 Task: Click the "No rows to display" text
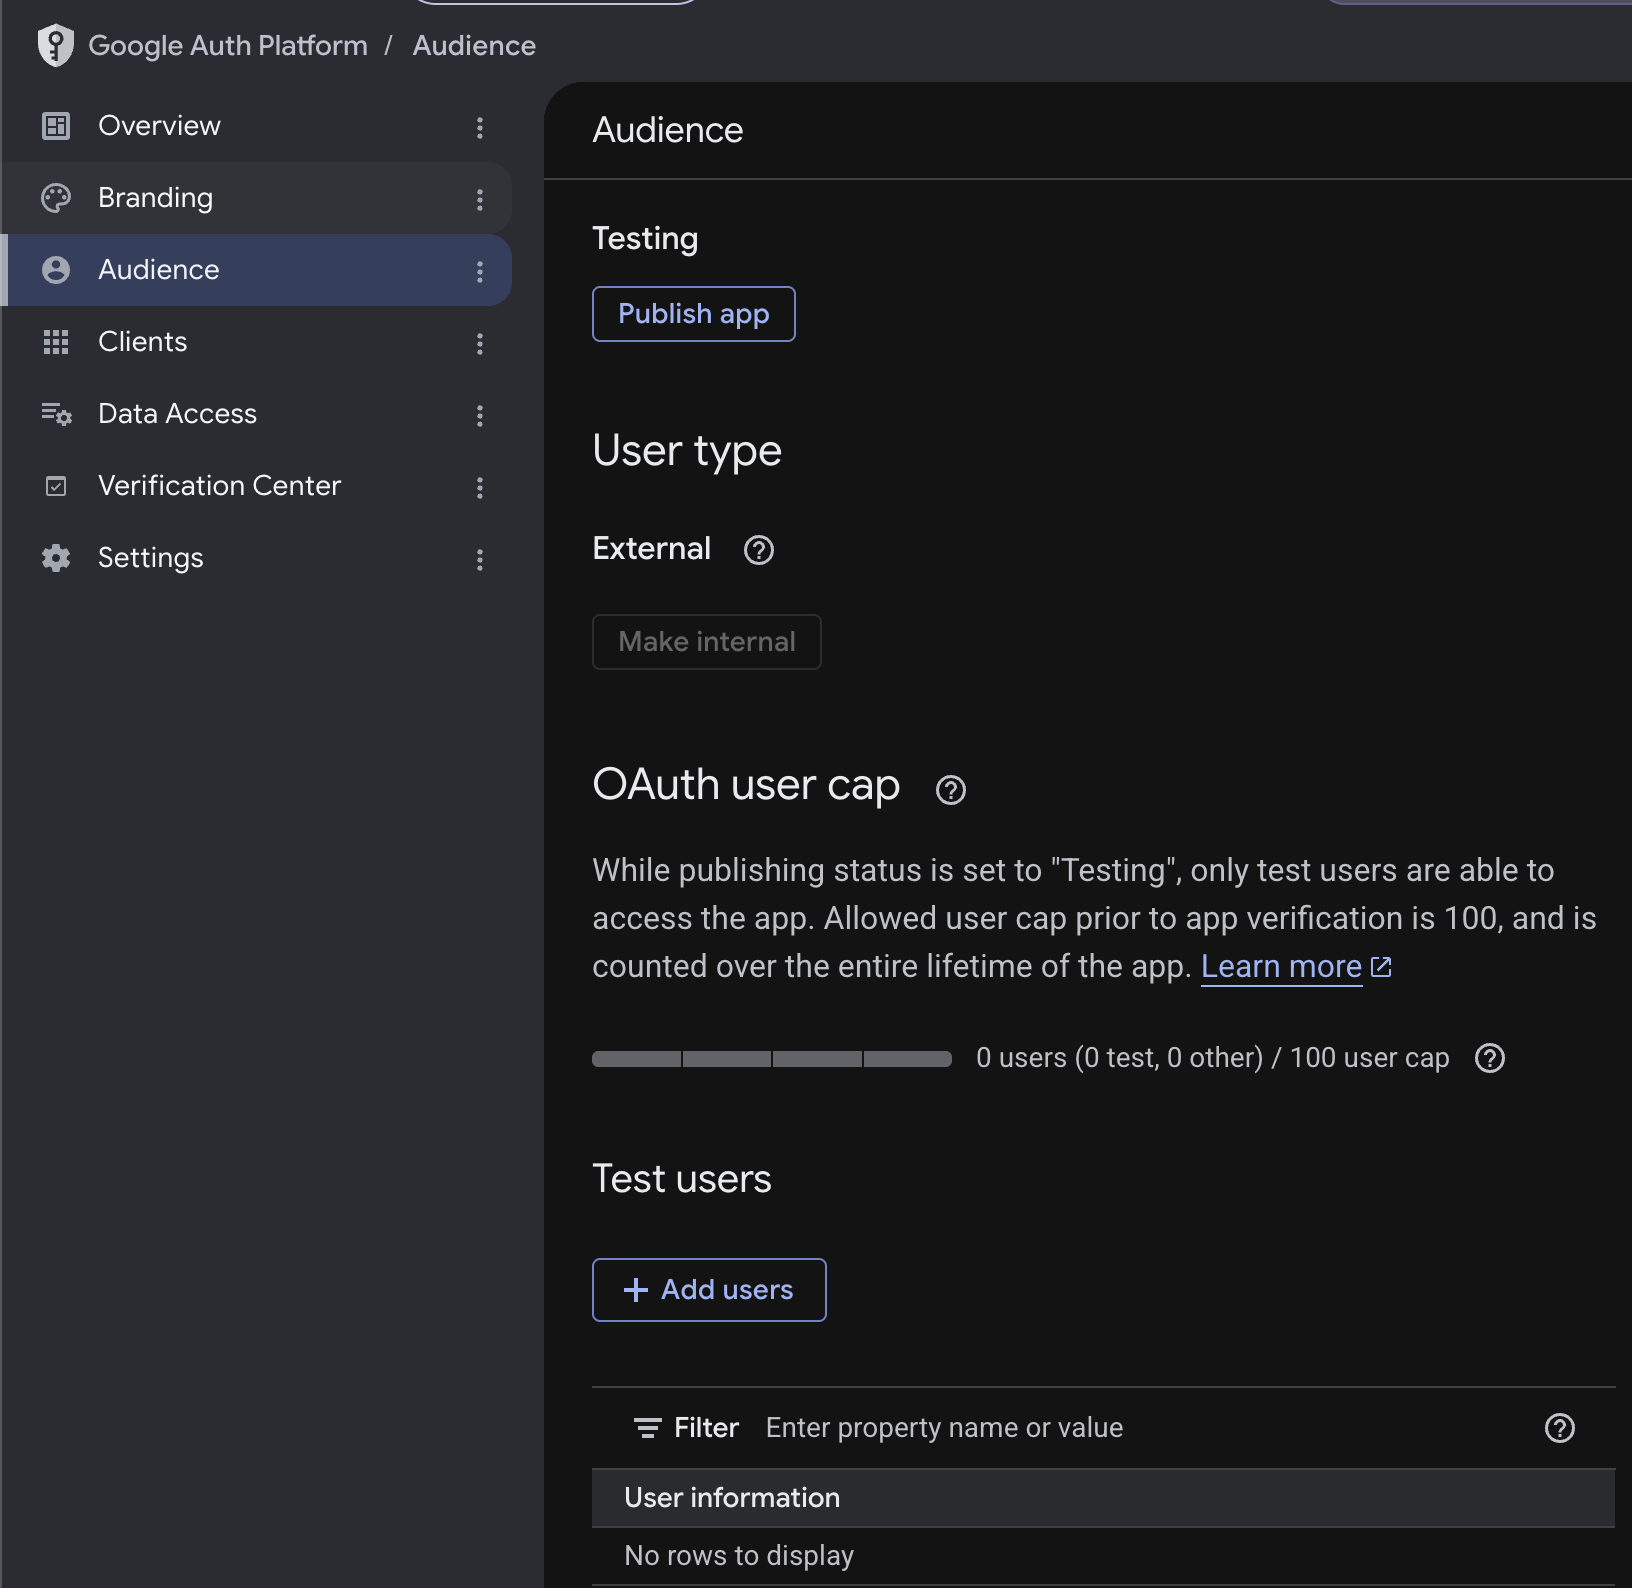click(x=739, y=1556)
